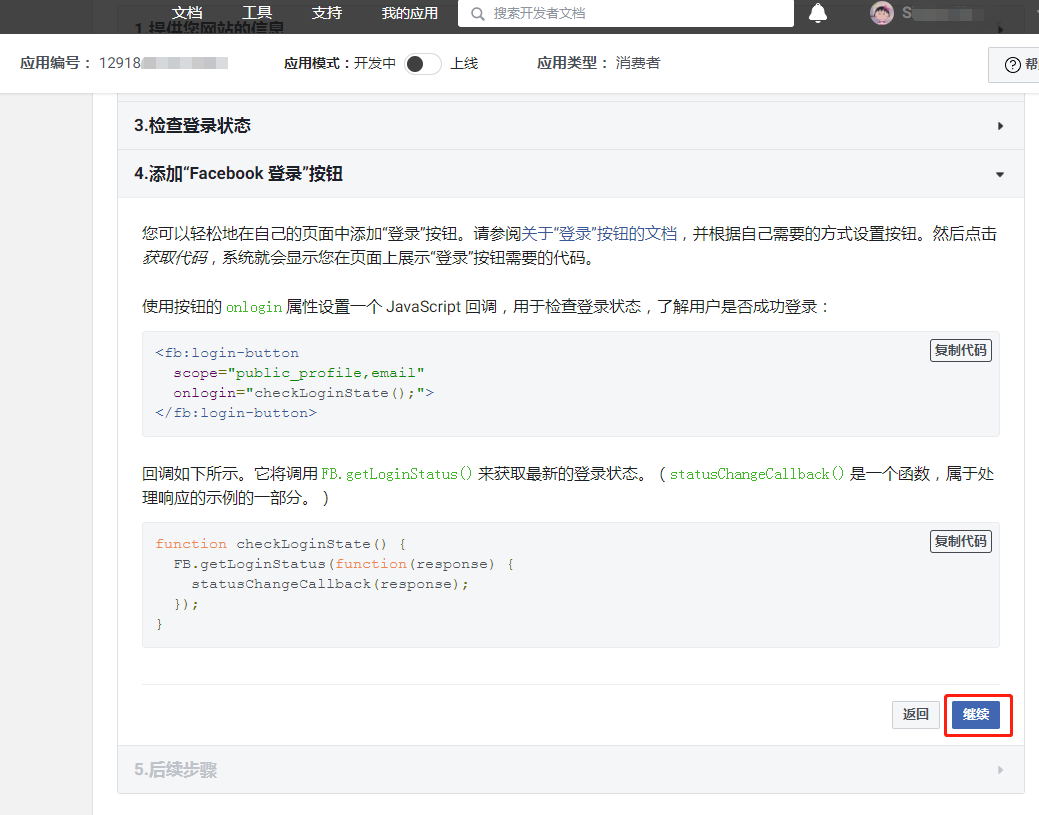The width and height of the screenshot is (1039, 815).
Task: Click the help button with question mark
Action: click(x=1014, y=64)
